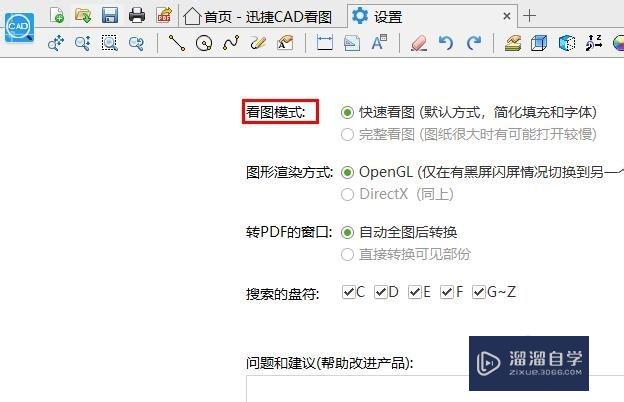This screenshot has width=624, height=402.
Task: Click the redo arrow
Action: [x=474, y=43]
